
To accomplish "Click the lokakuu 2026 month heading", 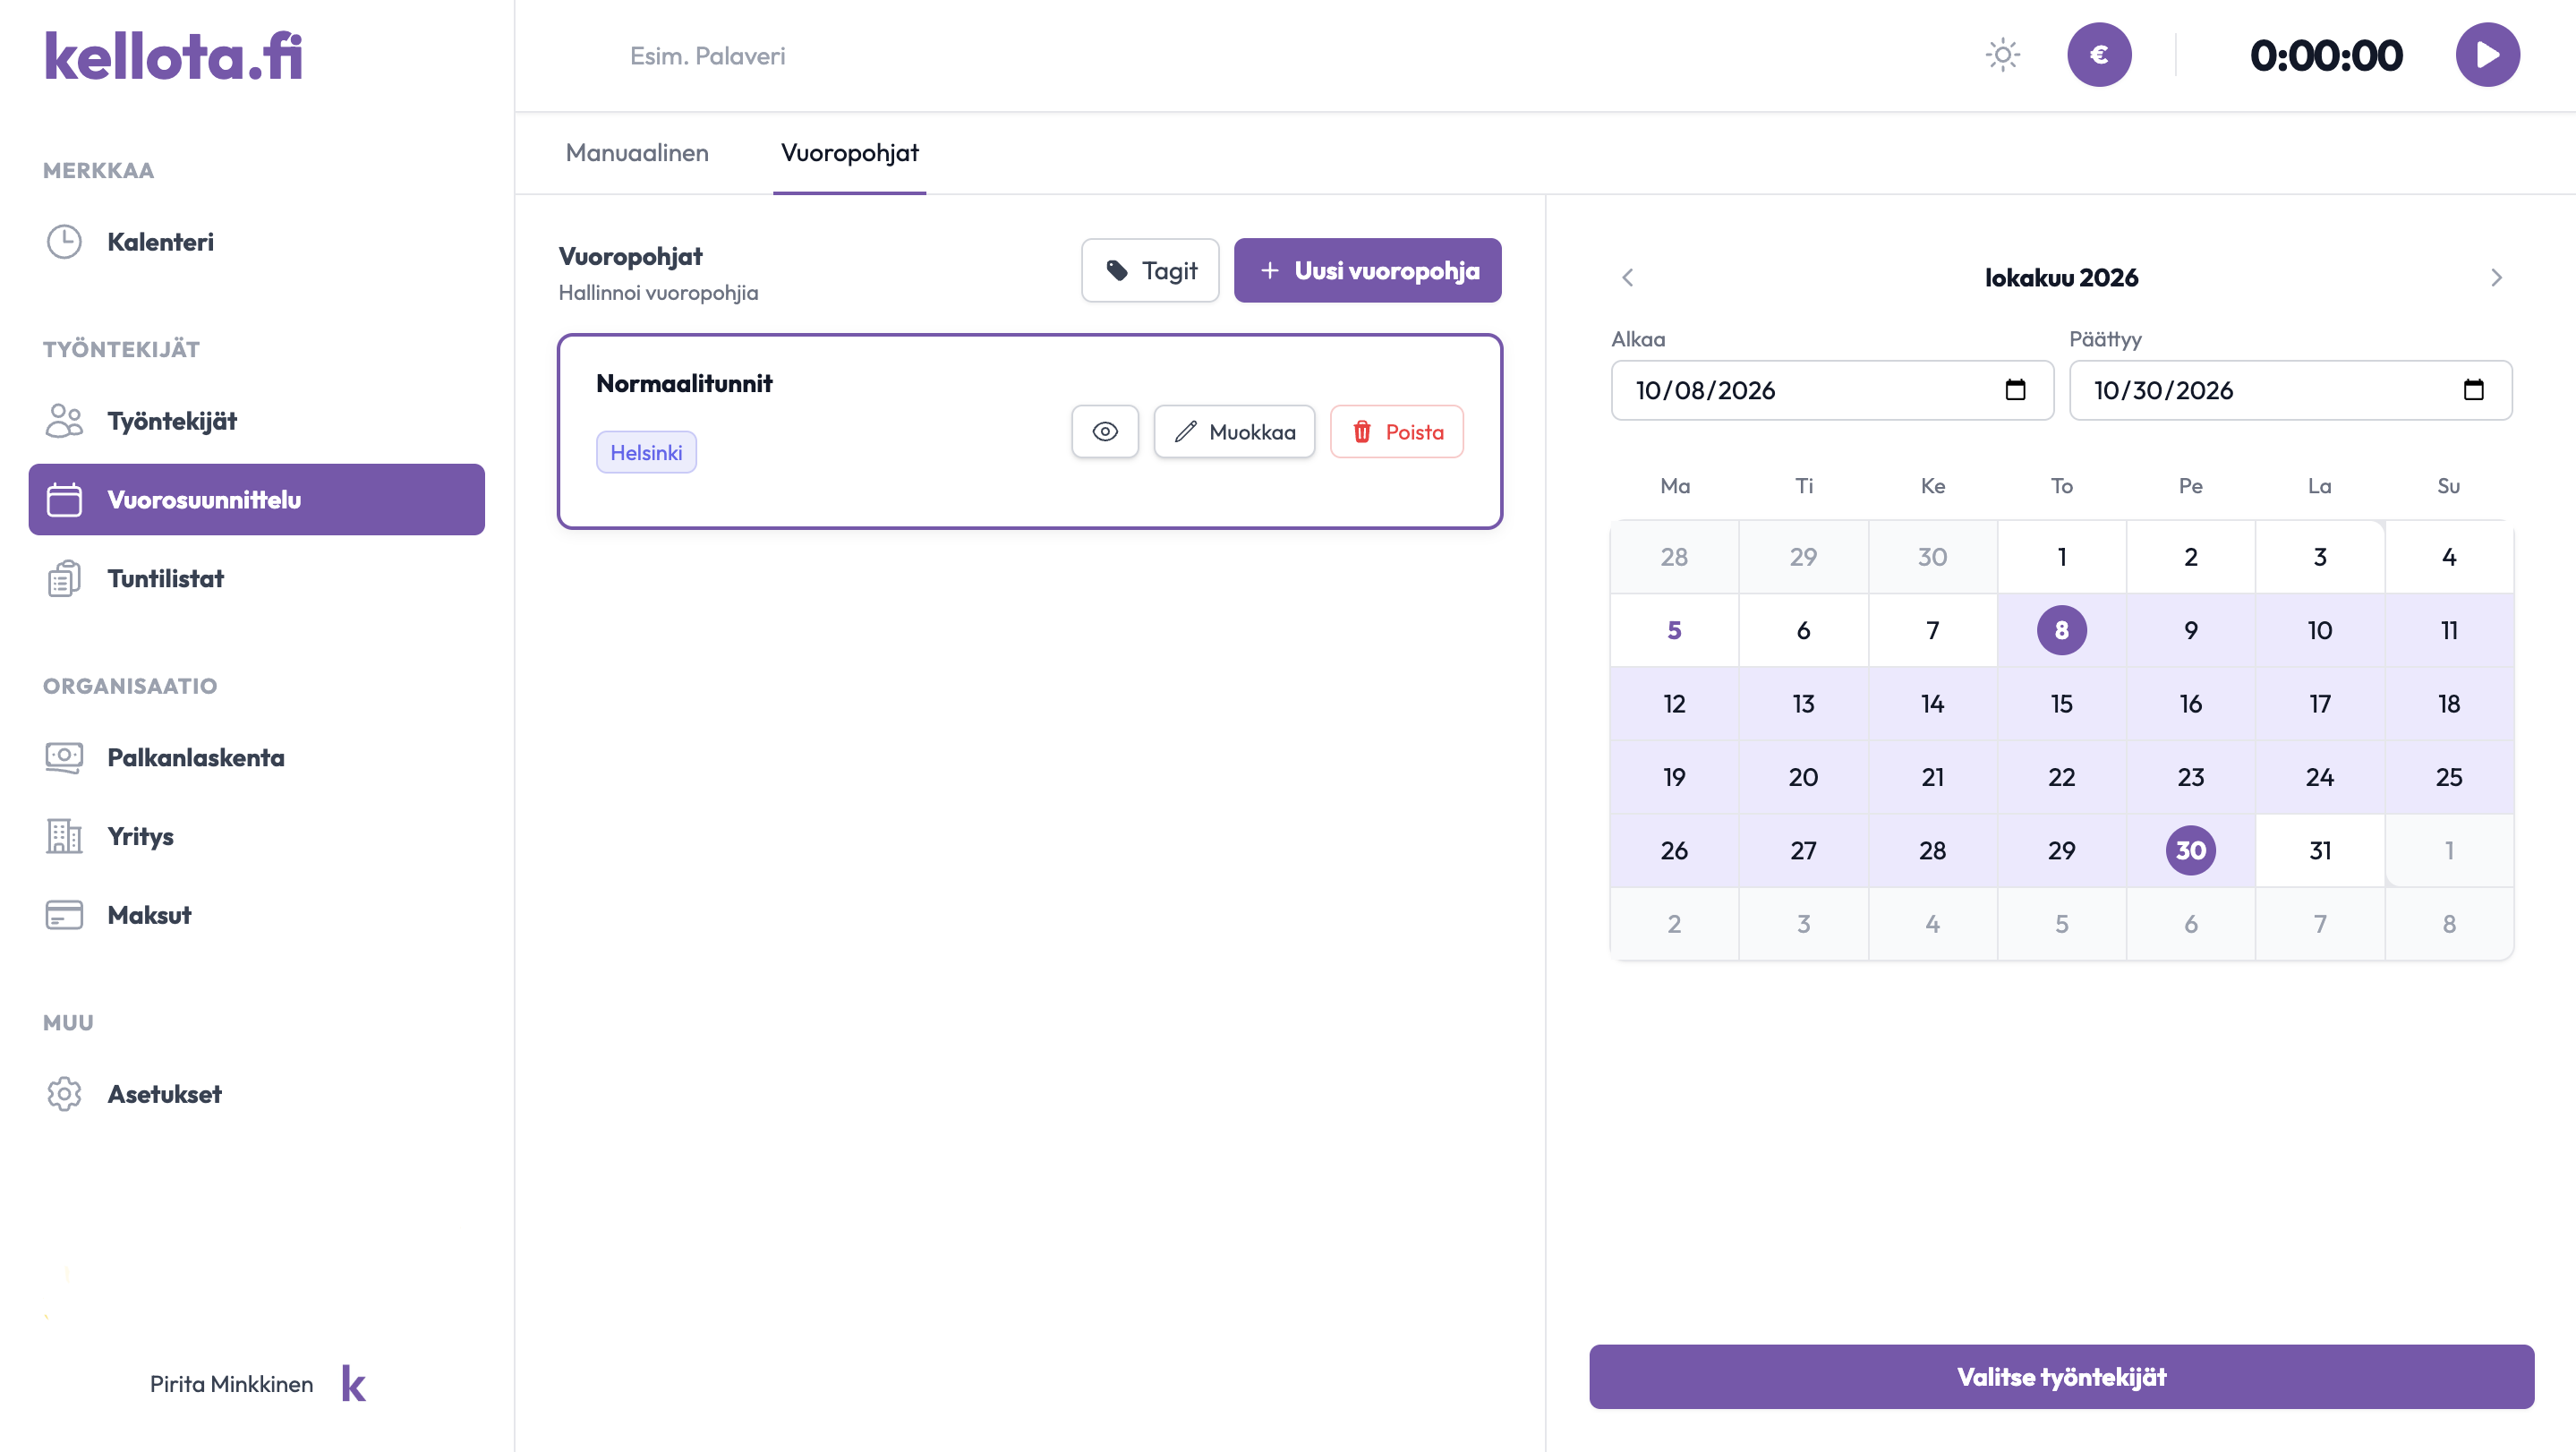I will click(2061, 277).
